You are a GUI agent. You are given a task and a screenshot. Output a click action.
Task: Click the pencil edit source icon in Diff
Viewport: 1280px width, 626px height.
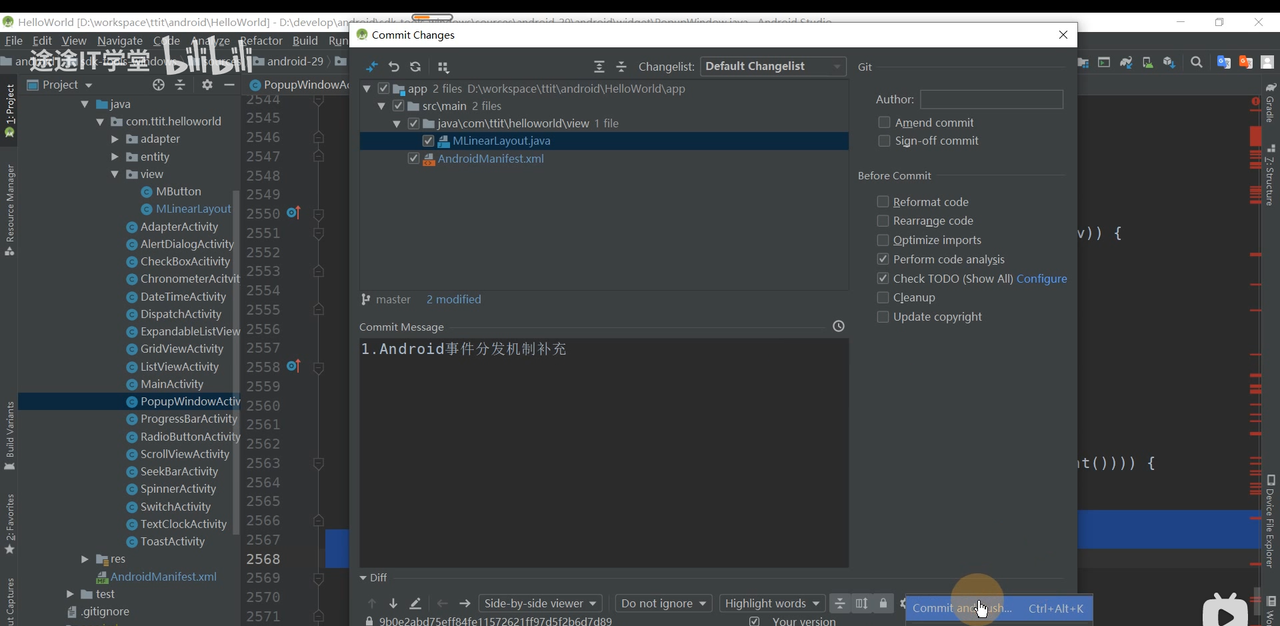coord(415,604)
